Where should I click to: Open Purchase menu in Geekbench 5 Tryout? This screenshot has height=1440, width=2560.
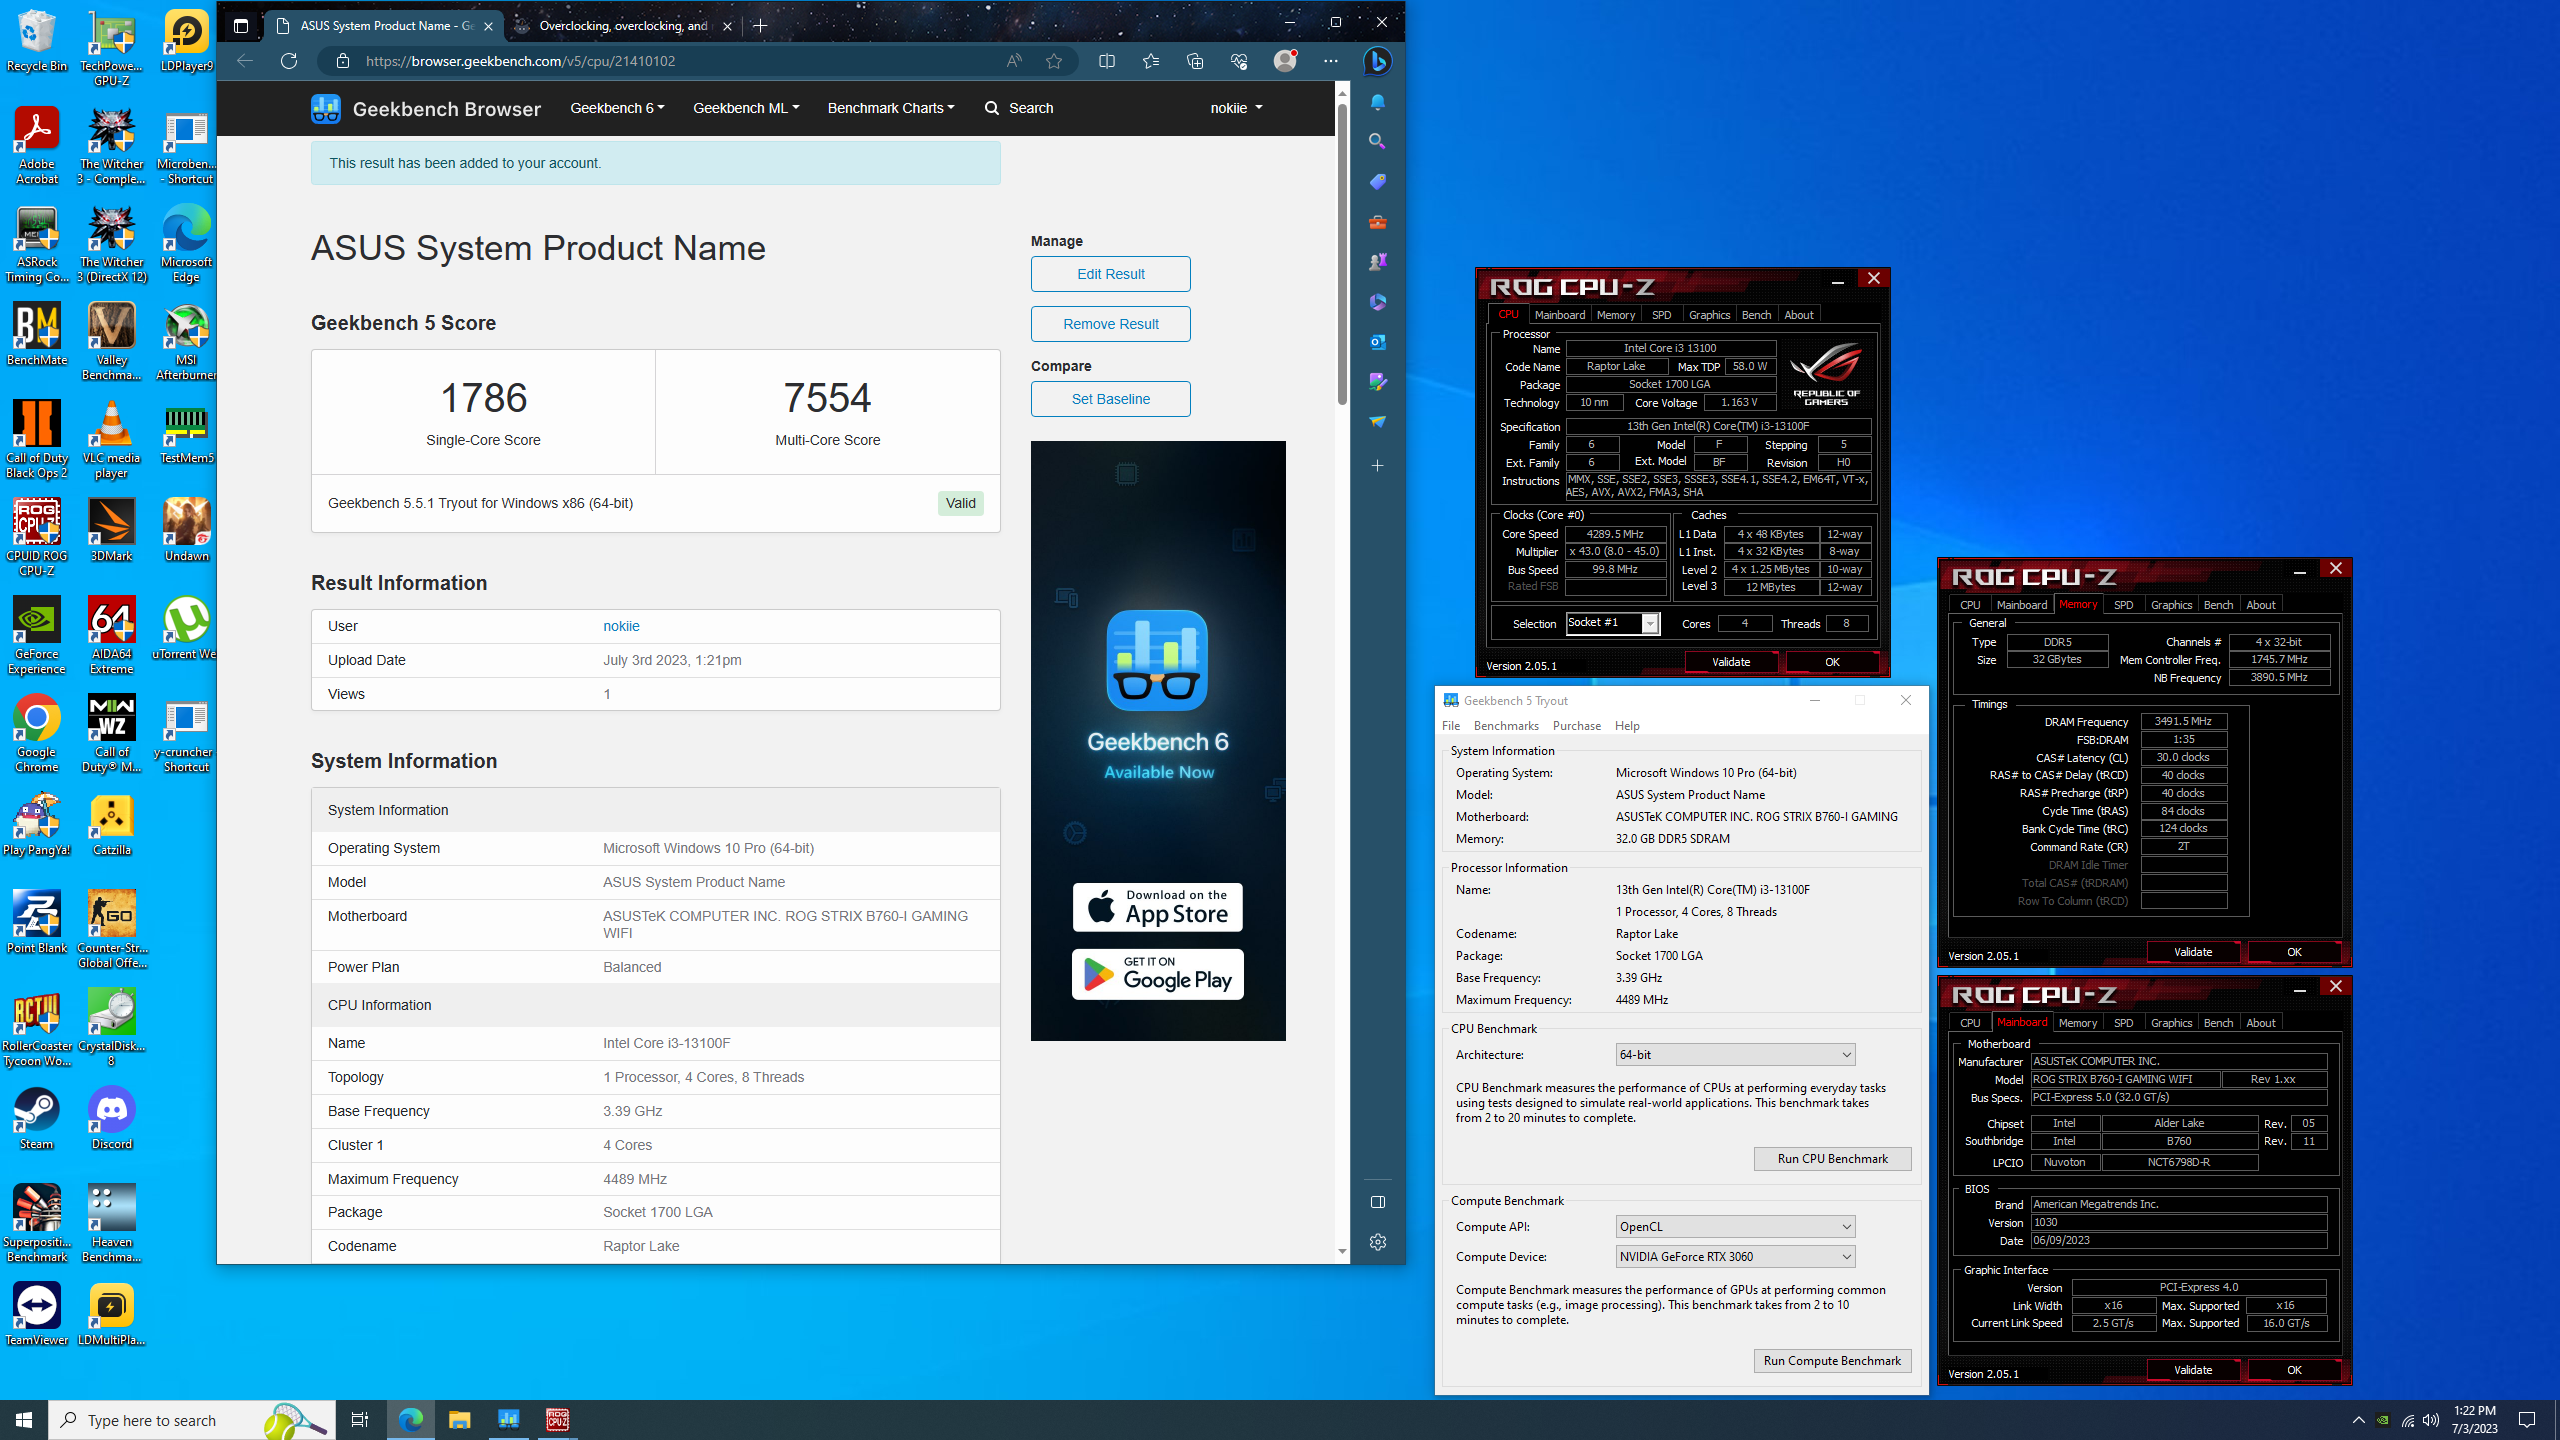[x=1576, y=726]
